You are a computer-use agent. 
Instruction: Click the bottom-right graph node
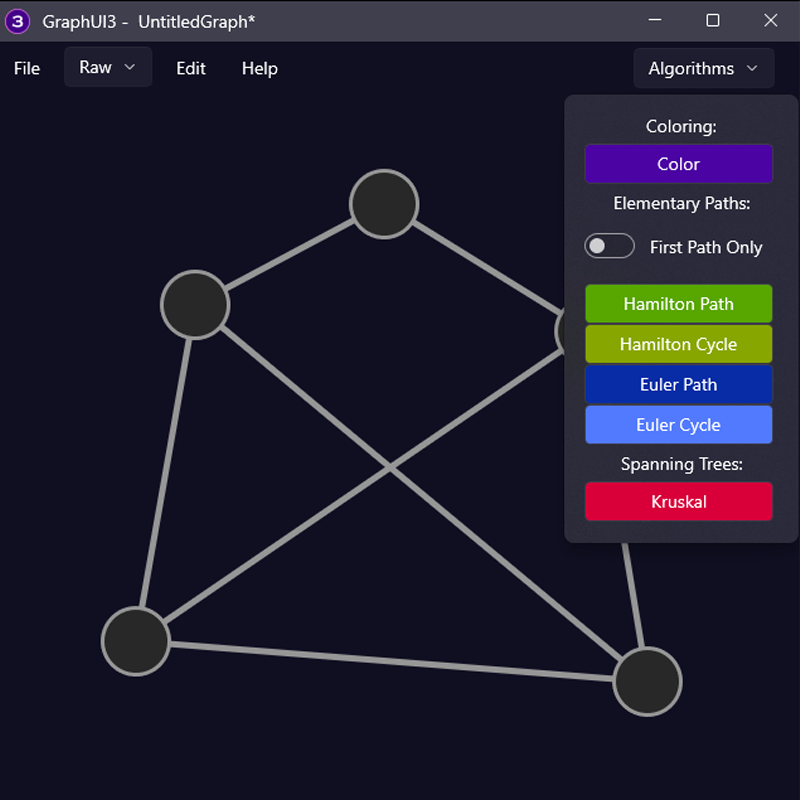click(x=647, y=681)
